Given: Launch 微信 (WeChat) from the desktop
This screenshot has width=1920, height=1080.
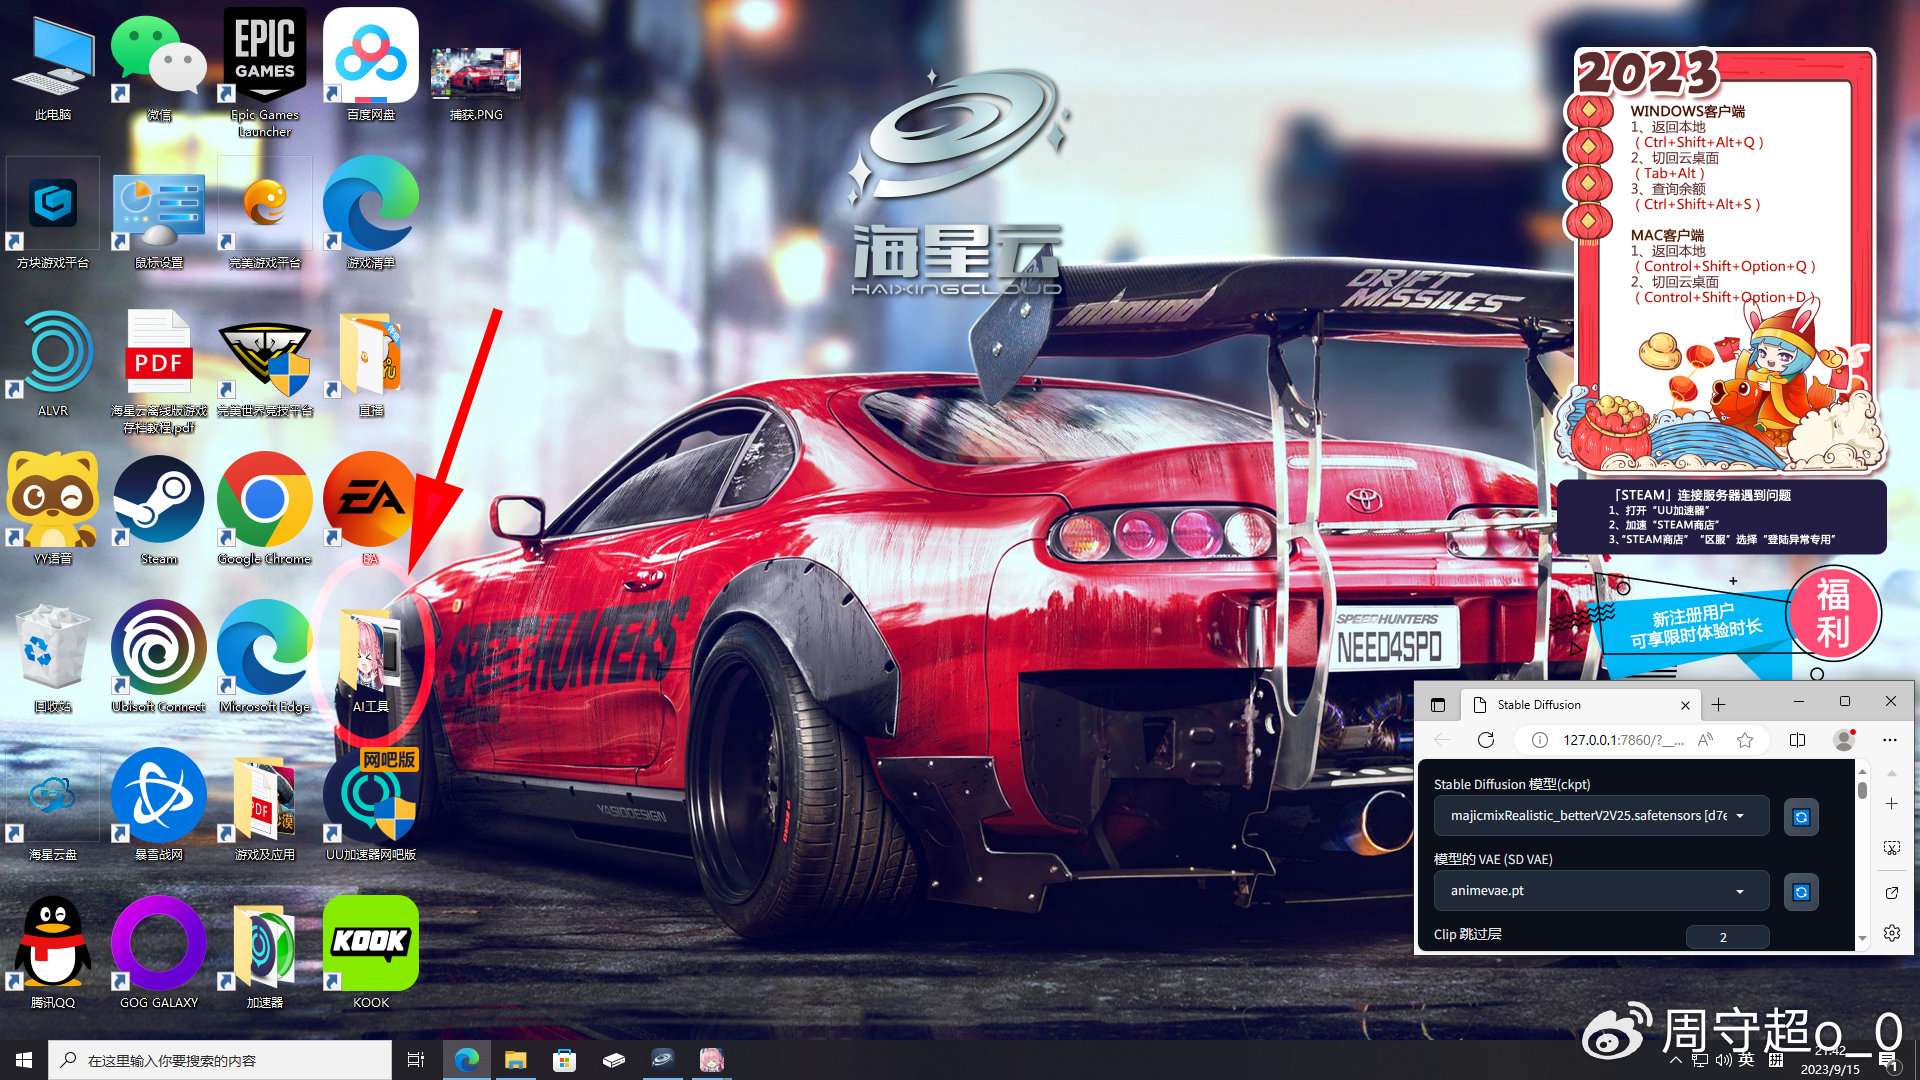Looking at the screenshot, I should tap(159, 66).
